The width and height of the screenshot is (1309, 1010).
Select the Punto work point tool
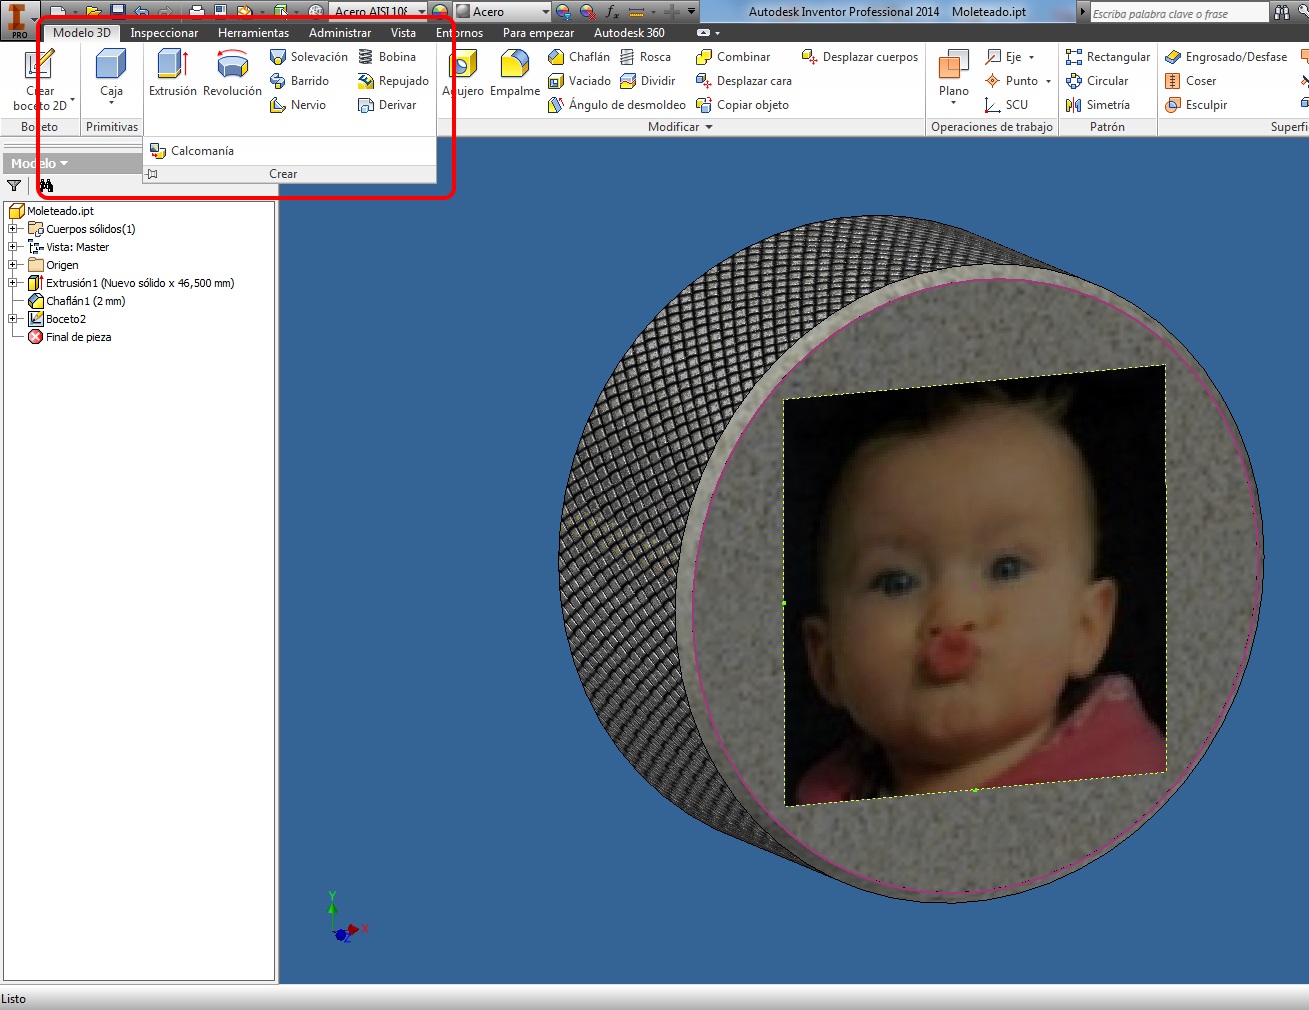pyautogui.click(x=1012, y=81)
